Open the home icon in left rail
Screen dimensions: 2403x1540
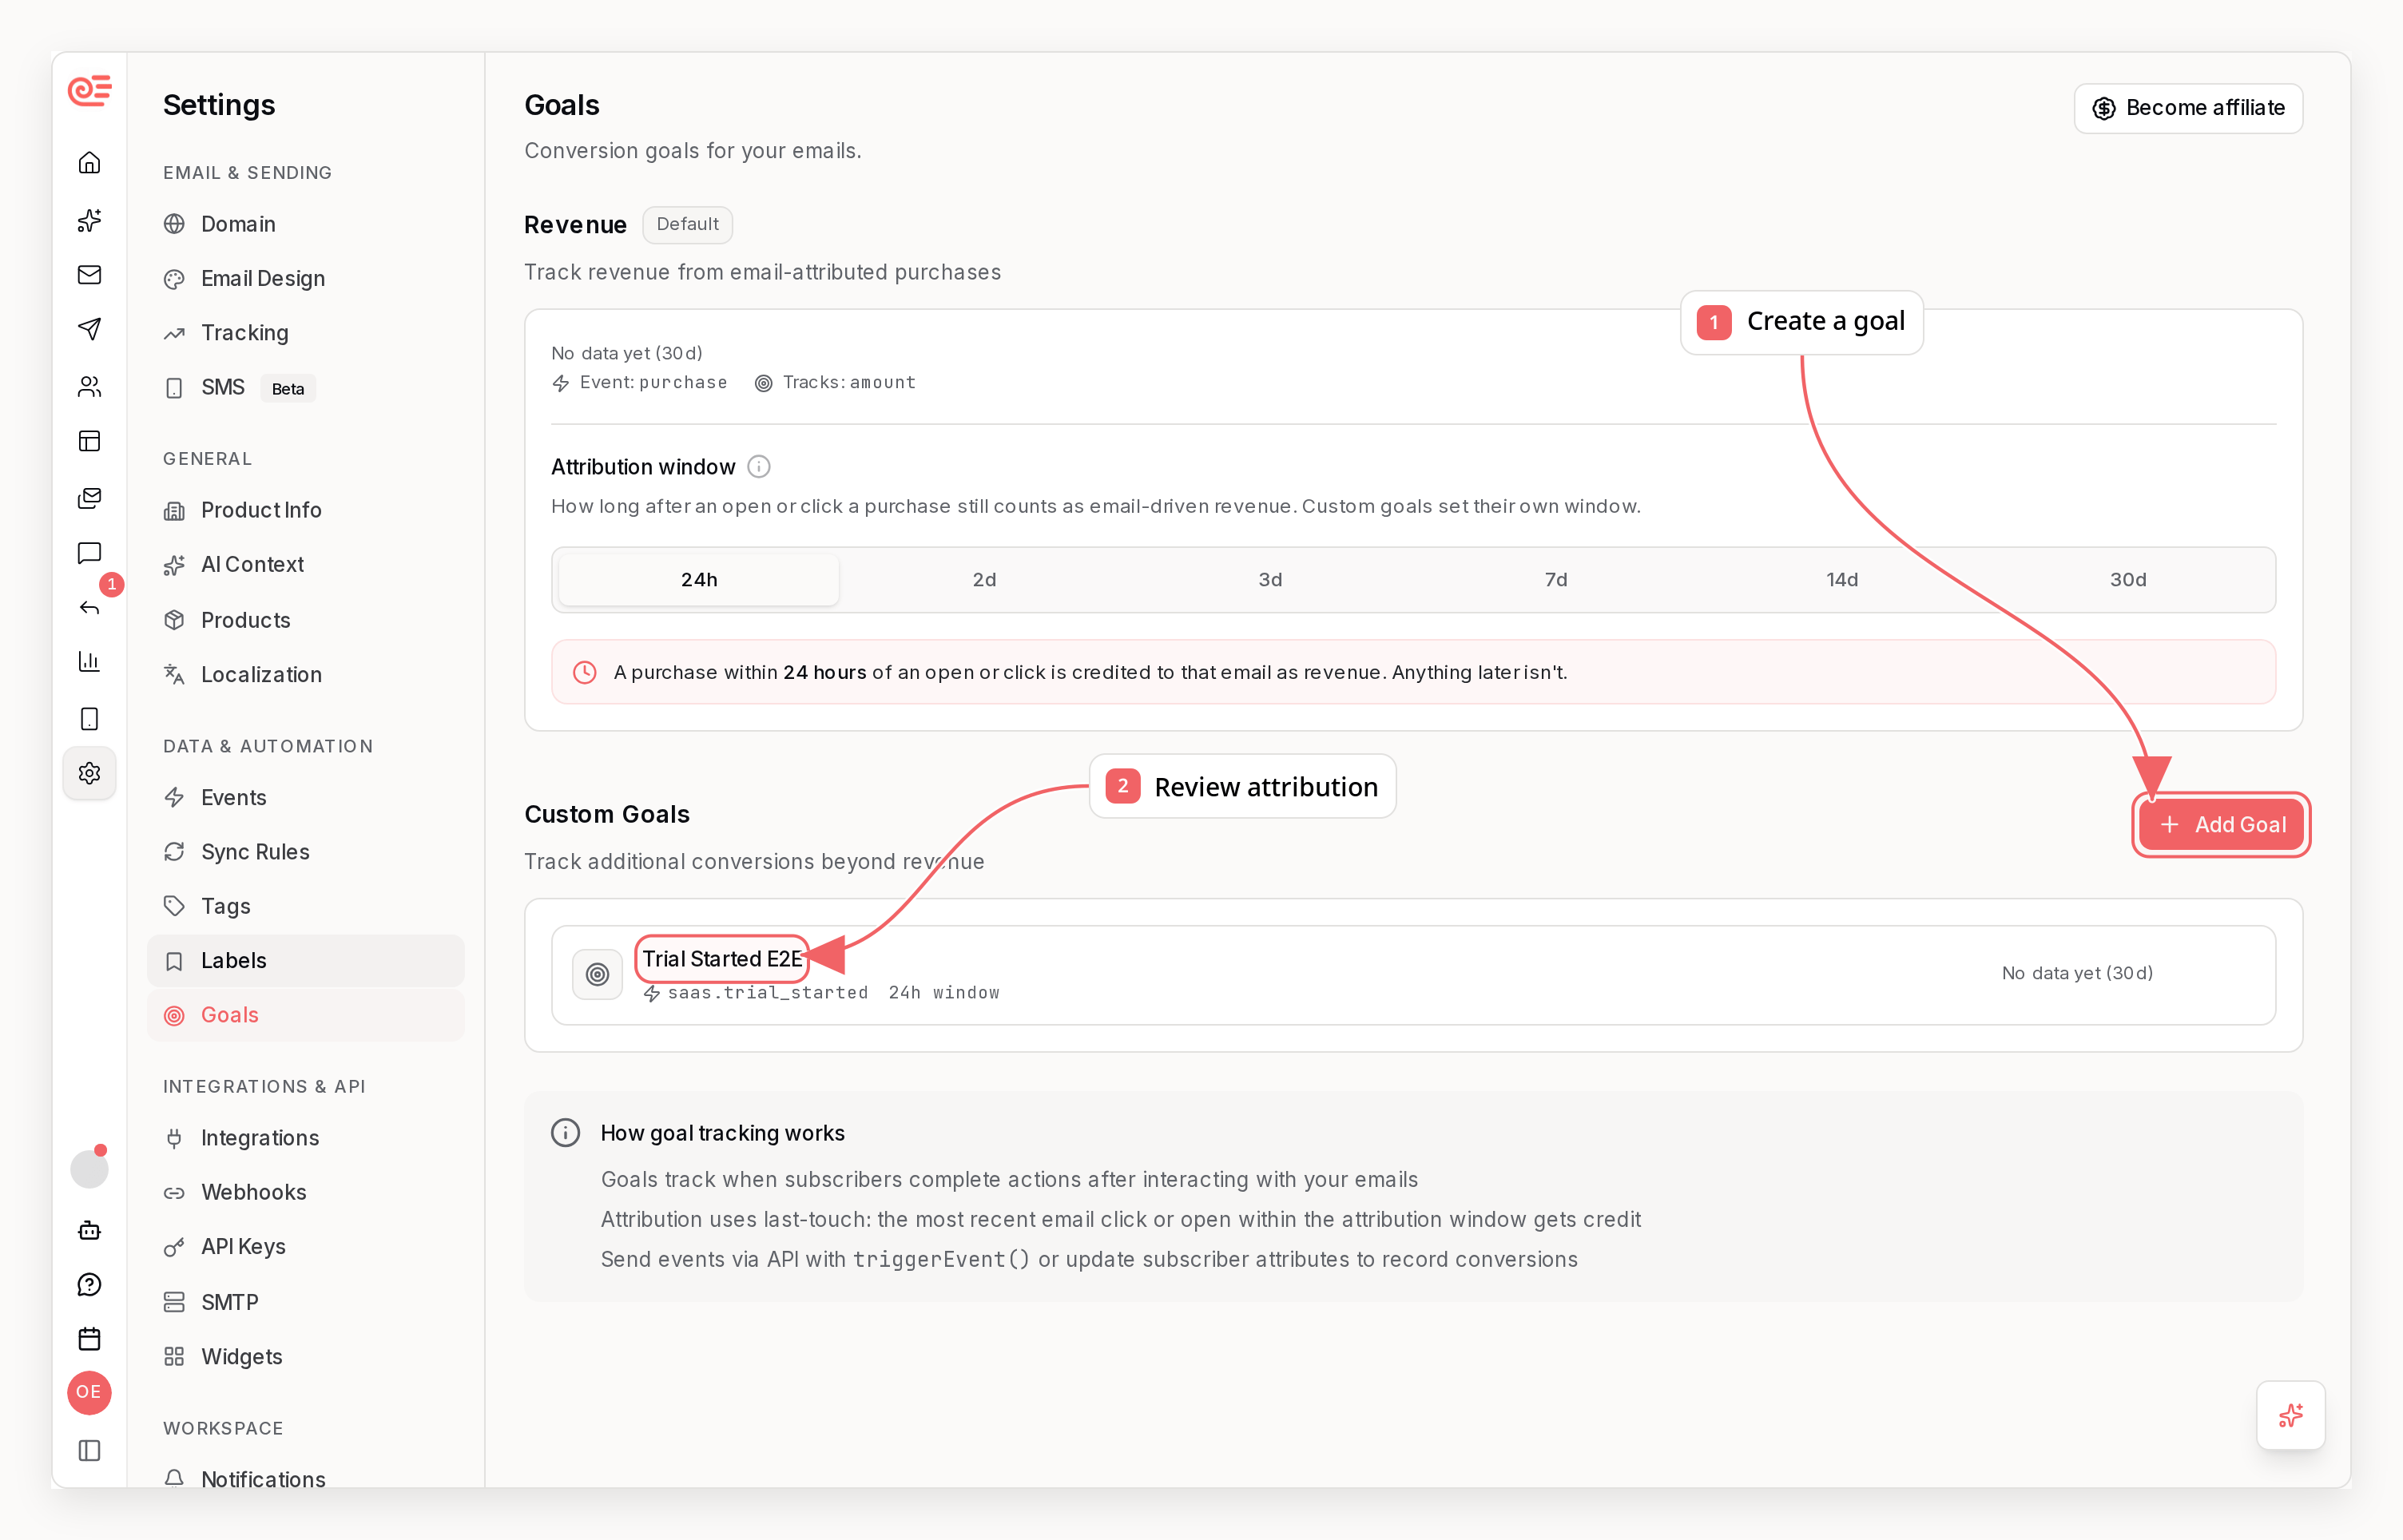point(89,163)
